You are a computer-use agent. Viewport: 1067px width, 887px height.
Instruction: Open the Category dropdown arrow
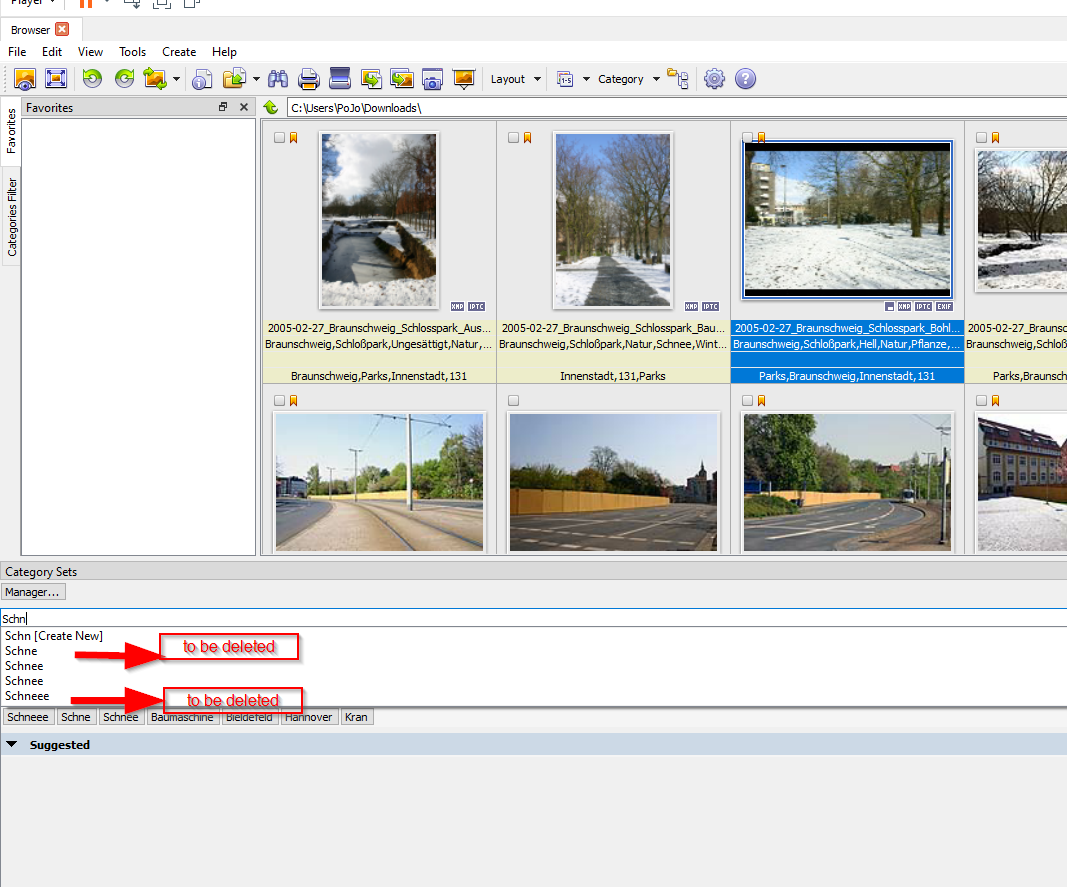pyautogui.click(x=656, y=79)
